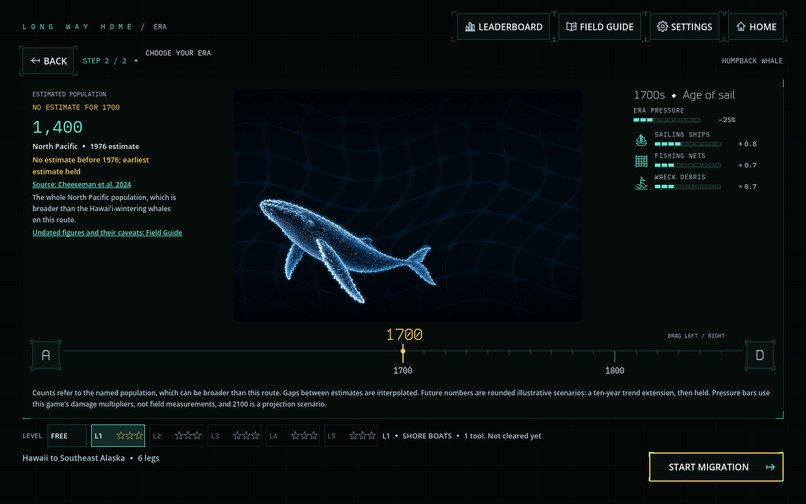Screen dimensions: 806x504
Task: Click the sailing ships icon
Action: (641, 139)
